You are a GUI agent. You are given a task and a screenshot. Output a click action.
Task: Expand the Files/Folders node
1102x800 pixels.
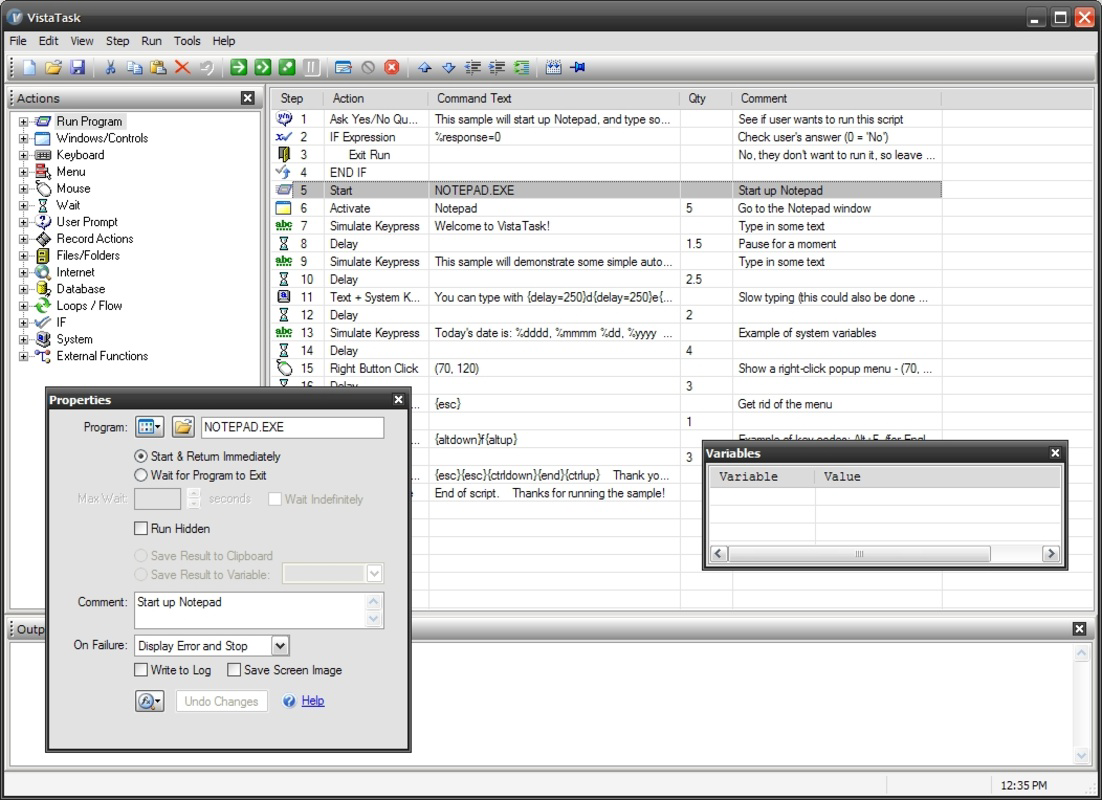(23, 256)
